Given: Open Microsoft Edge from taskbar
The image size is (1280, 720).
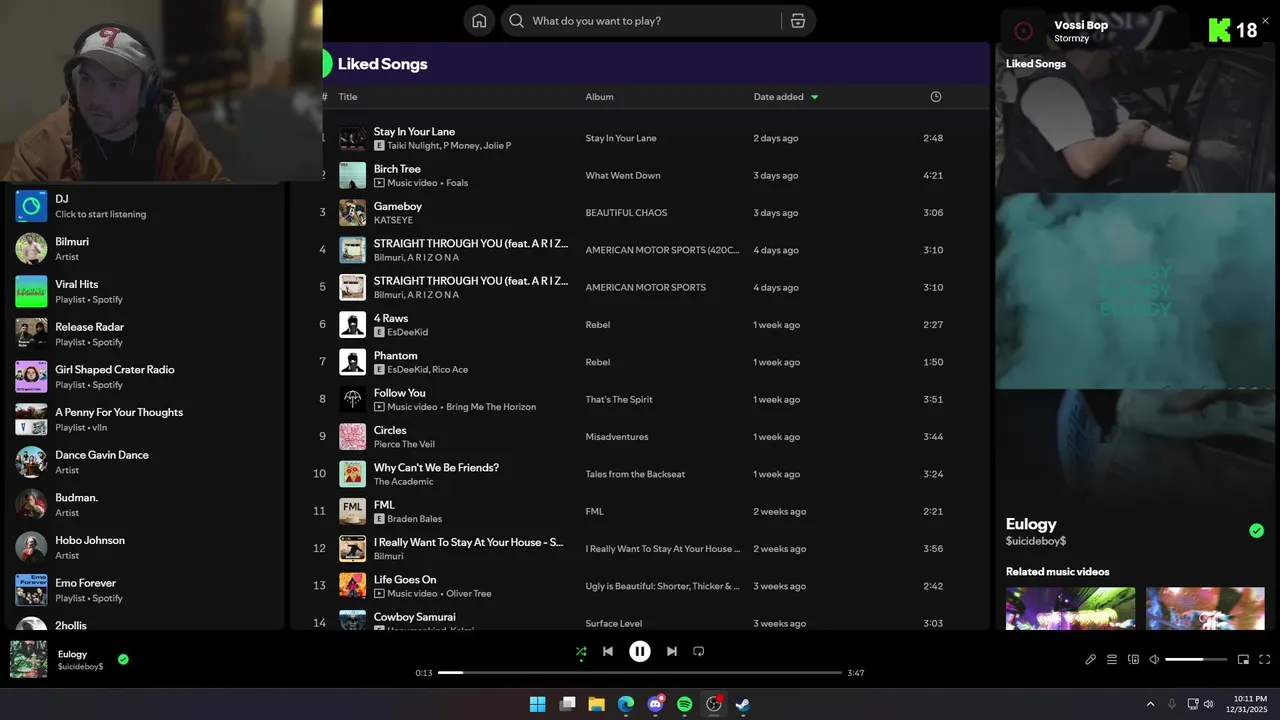Looking at the screenshot, I should tap(626, 704).
